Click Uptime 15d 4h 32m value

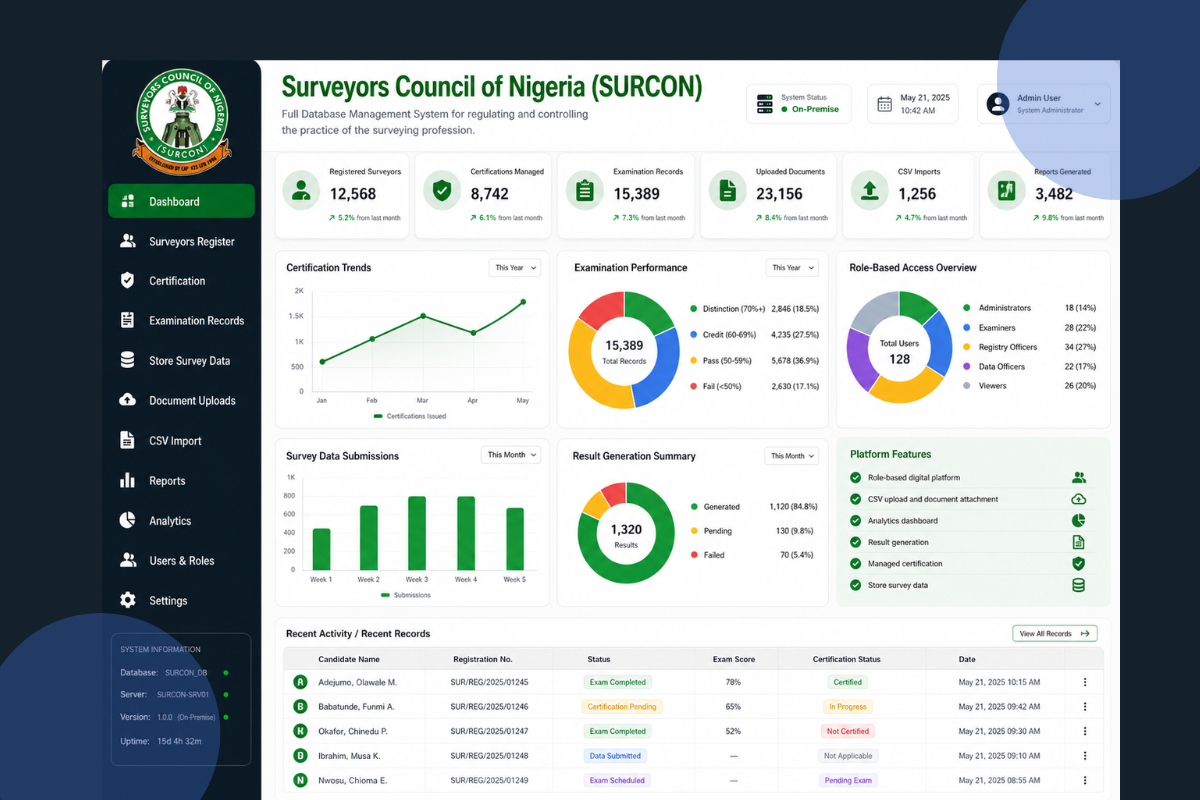point(179,741)
